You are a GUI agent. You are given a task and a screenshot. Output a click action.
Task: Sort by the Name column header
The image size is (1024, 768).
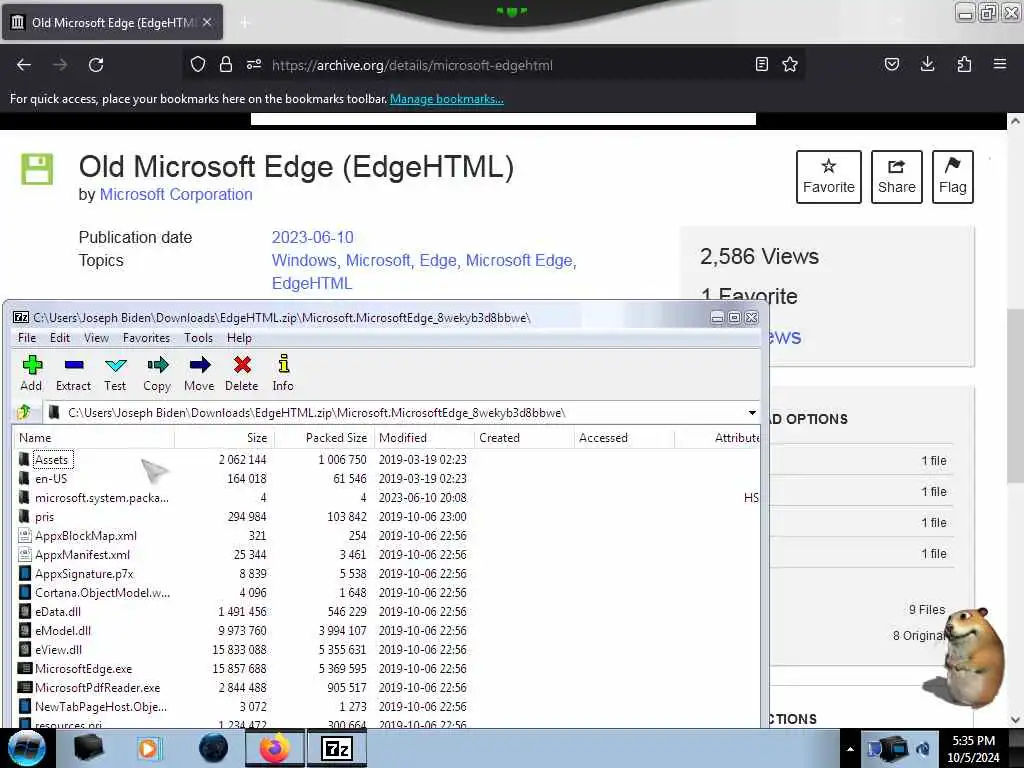[94, 438]
